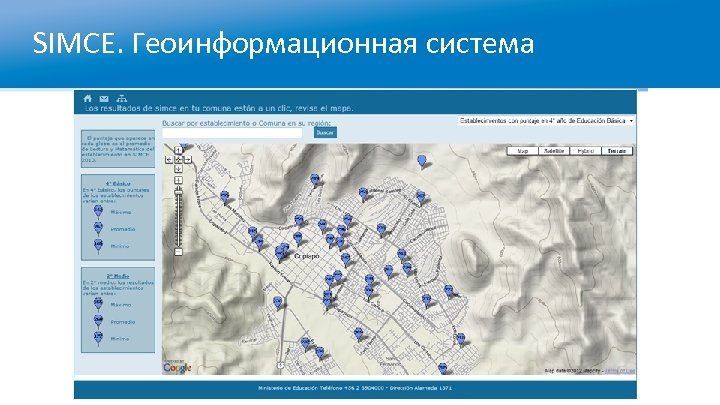720x405 pixels.
Task: Click the info box about puntaje promedio
Action: click(x=118, y=149)
